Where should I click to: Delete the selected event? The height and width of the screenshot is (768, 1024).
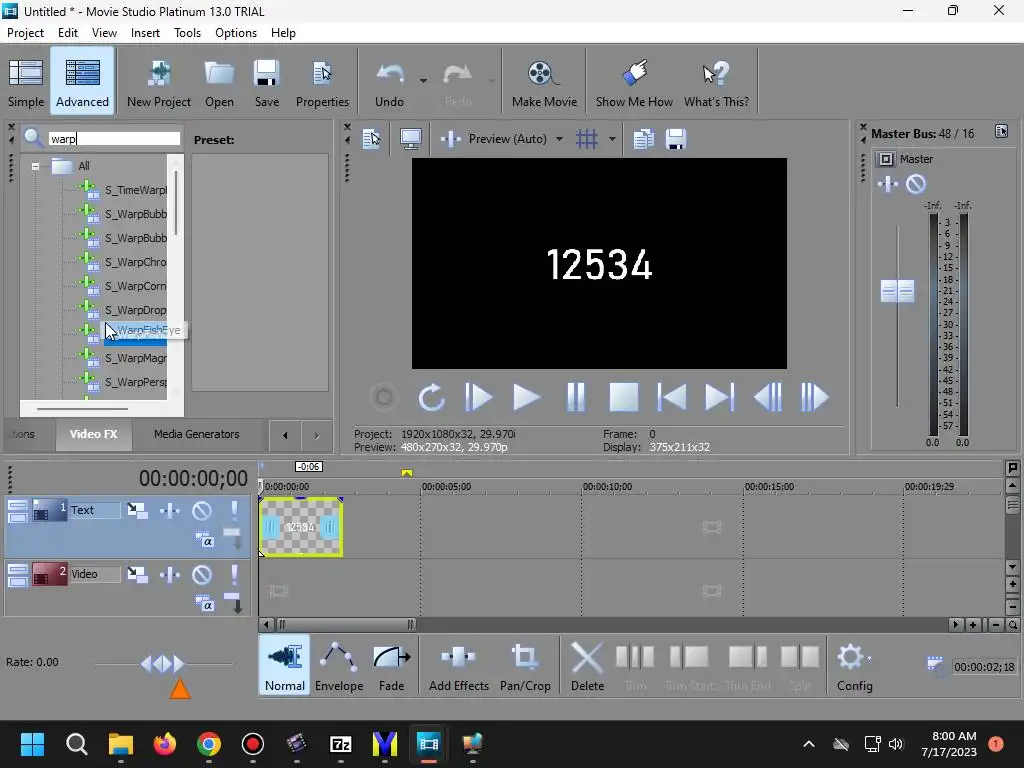[x=587, y=665]
